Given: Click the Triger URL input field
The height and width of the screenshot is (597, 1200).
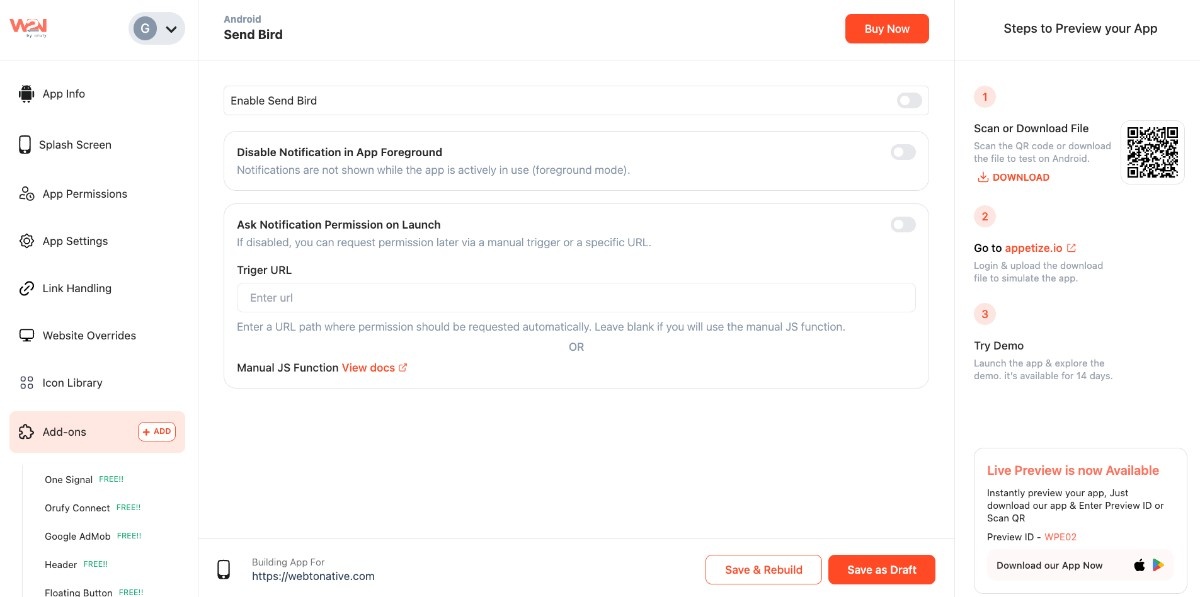Looking at the screenshot, I should click(x=575, y=298).
